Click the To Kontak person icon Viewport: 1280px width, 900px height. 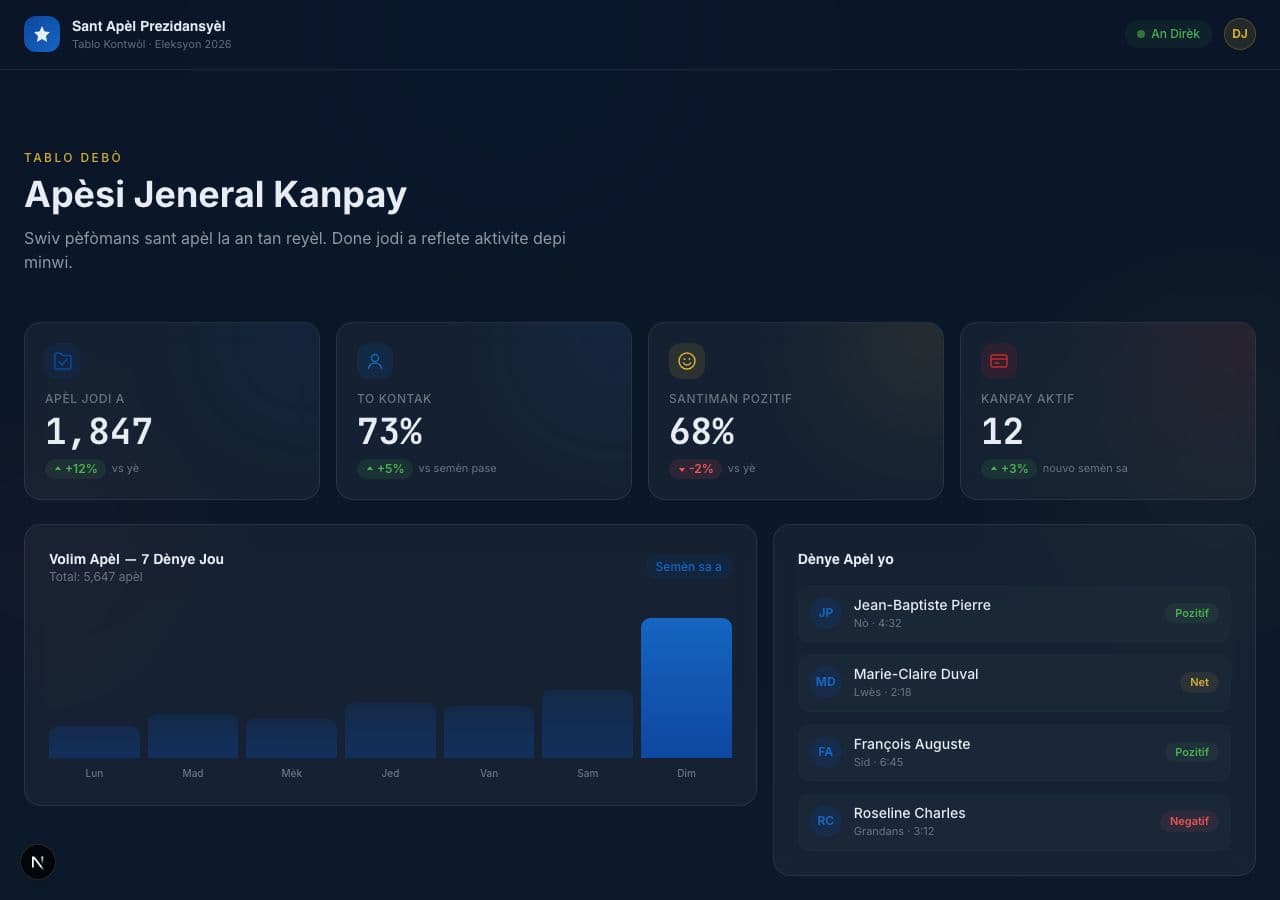(x=375, y=361)
